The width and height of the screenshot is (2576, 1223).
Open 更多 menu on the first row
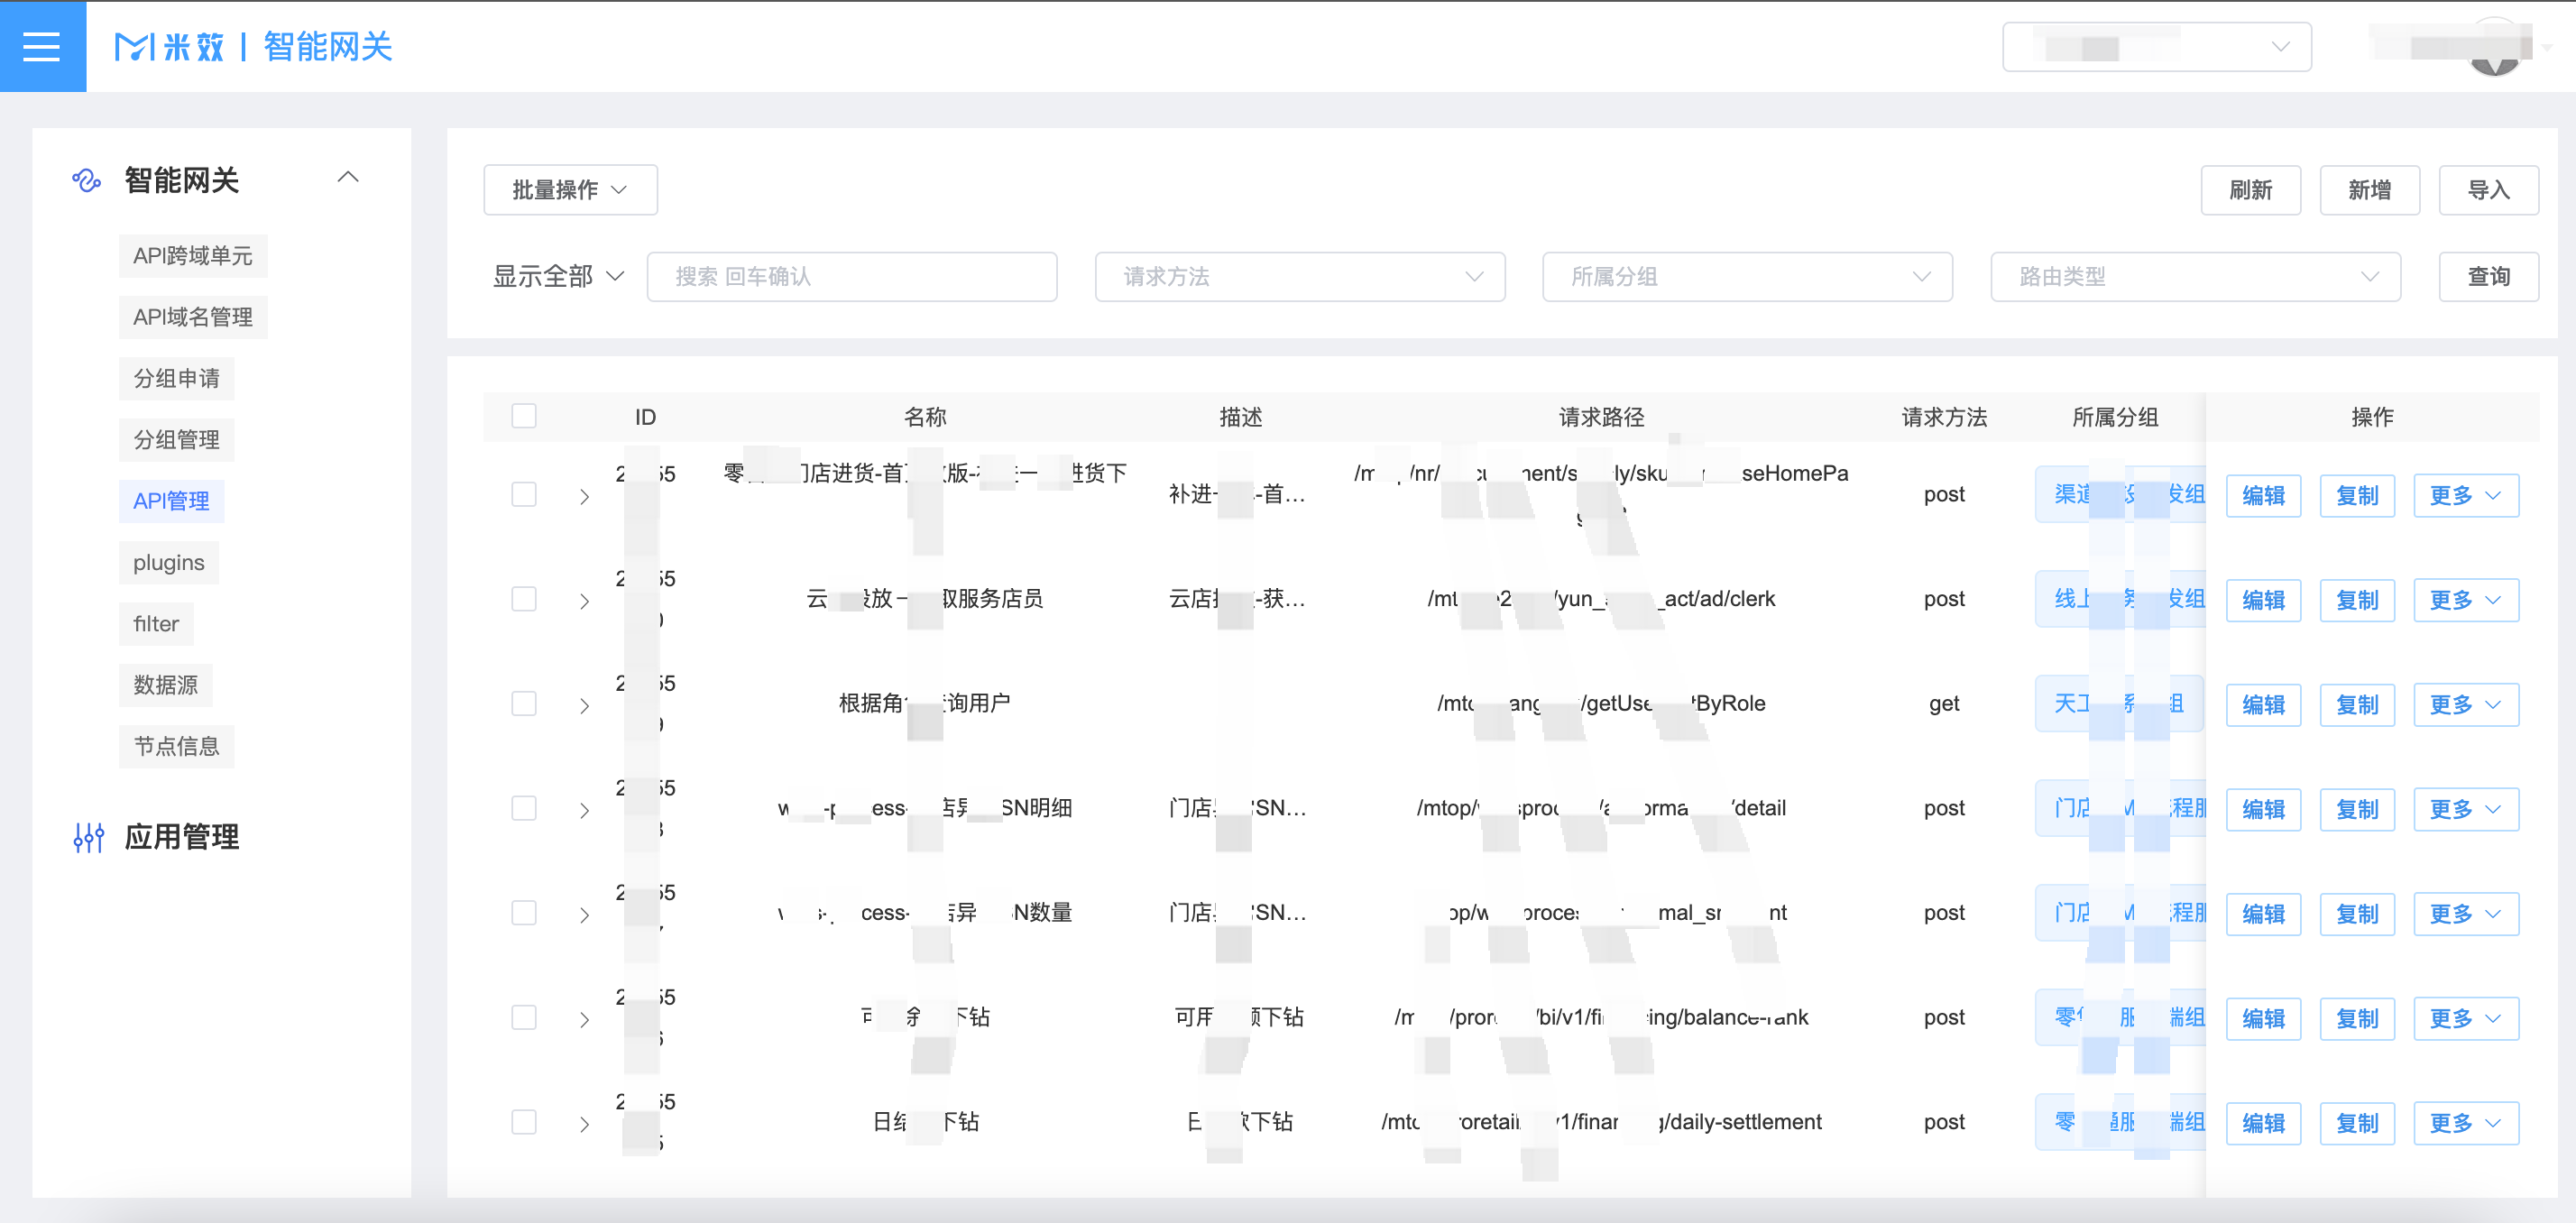(x=2464, y=496)
